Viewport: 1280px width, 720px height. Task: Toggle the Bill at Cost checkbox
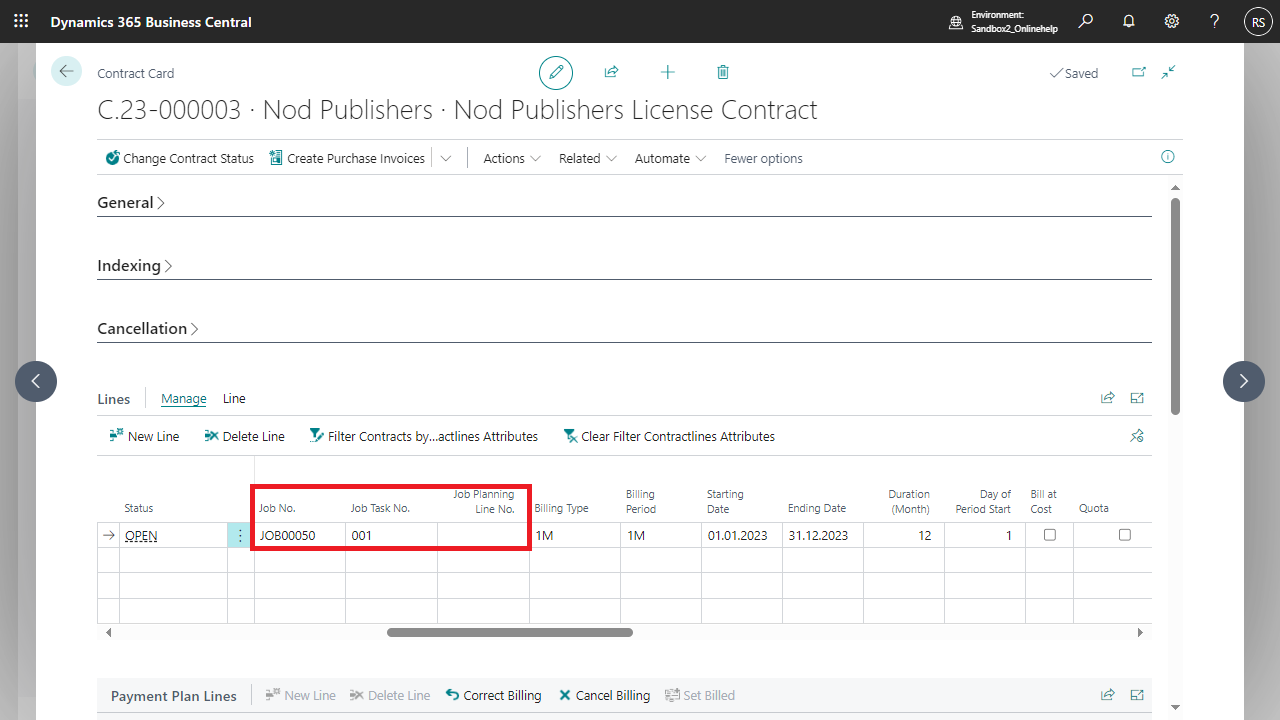1049,535
